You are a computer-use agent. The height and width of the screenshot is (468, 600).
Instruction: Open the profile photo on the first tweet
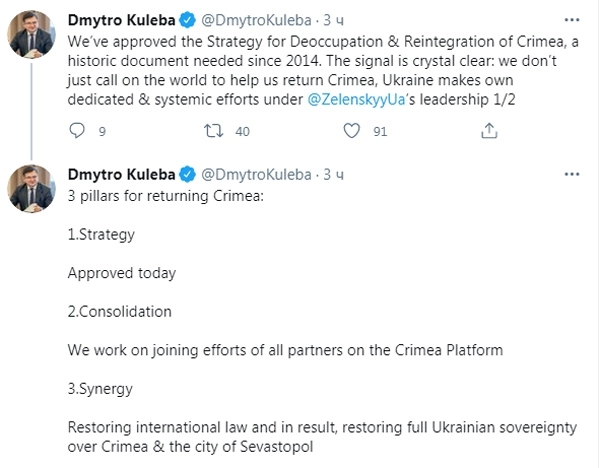[31, 37]
